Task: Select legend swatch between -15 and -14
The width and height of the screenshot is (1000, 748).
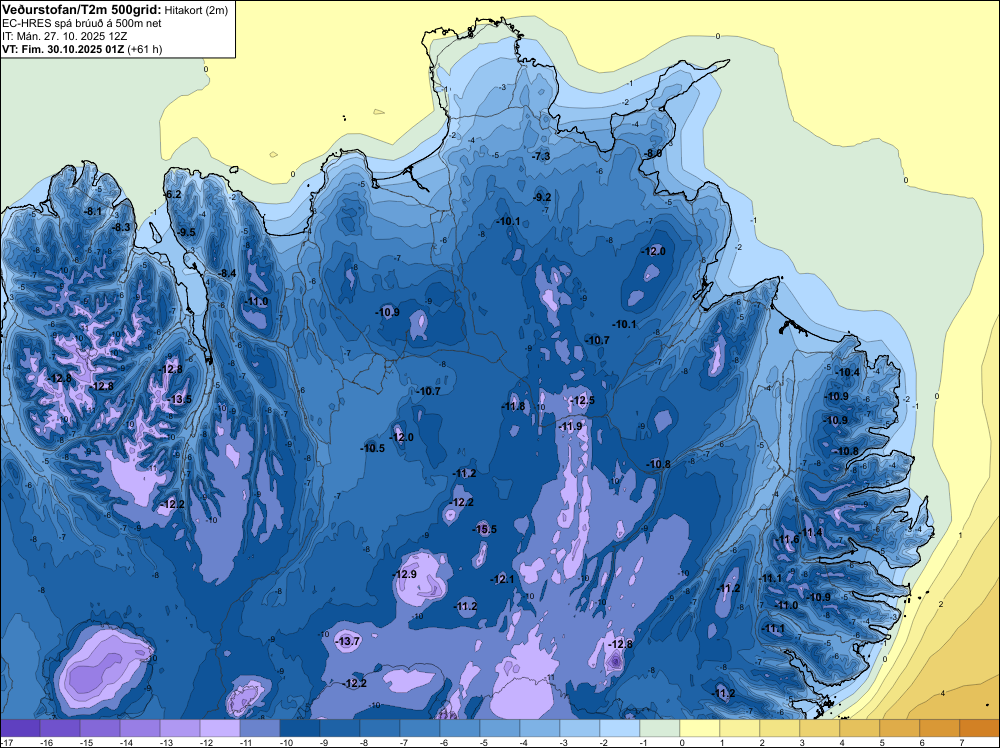Action: coord(100,728)
